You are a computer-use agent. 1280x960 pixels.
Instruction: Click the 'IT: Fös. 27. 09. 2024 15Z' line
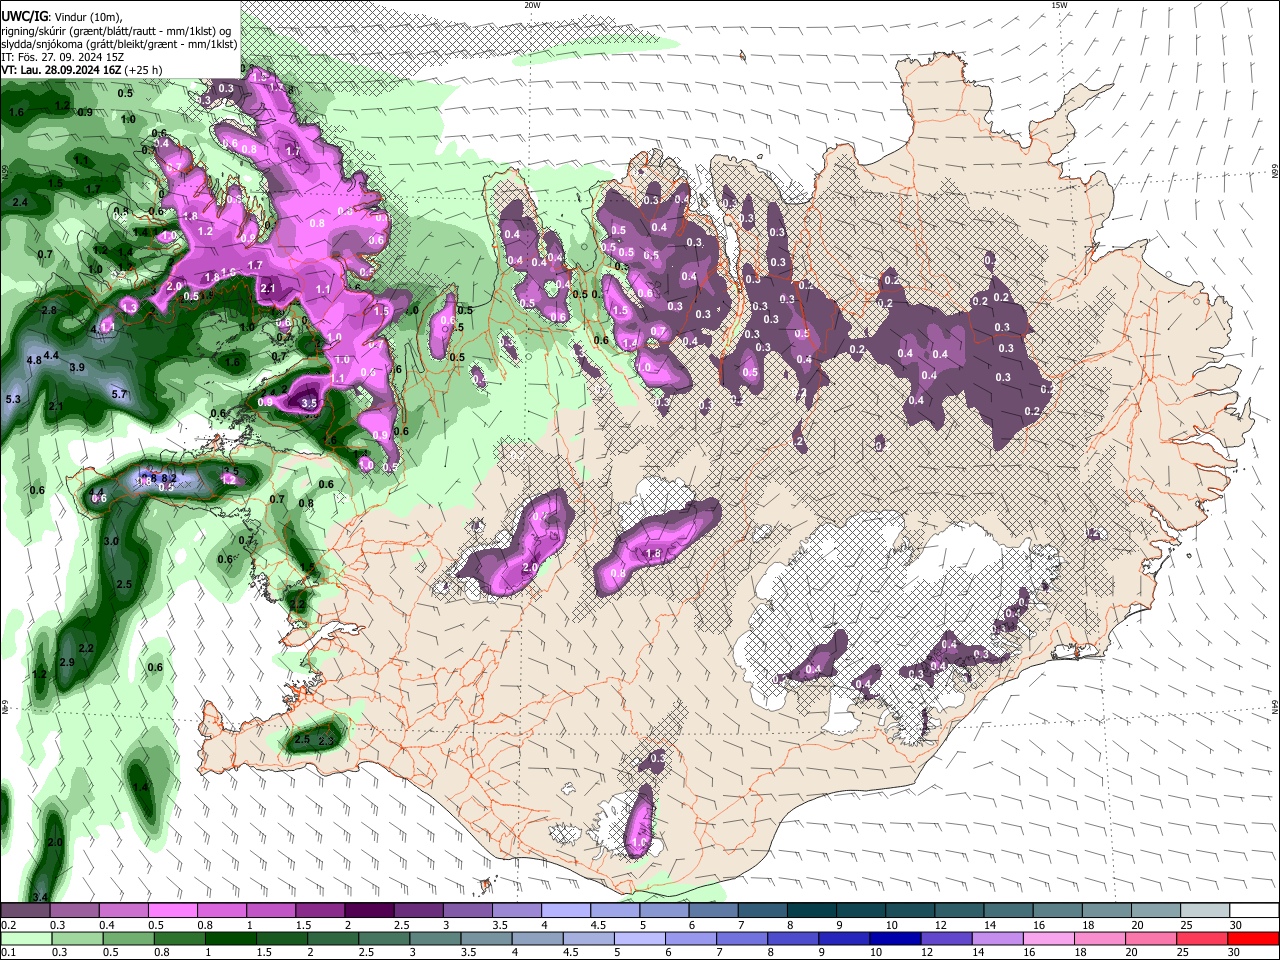coord(62,57)
